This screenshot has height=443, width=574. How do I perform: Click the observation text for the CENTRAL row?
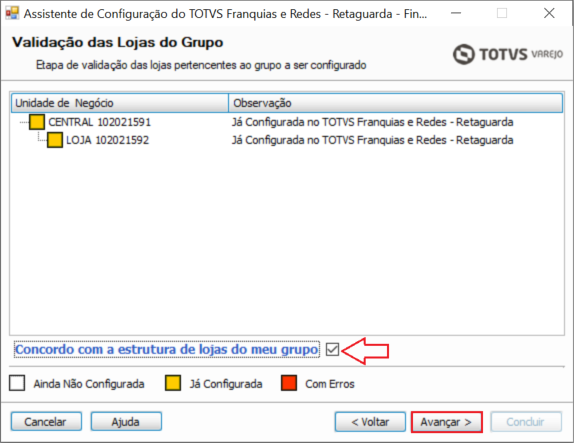tap(372, 122)
